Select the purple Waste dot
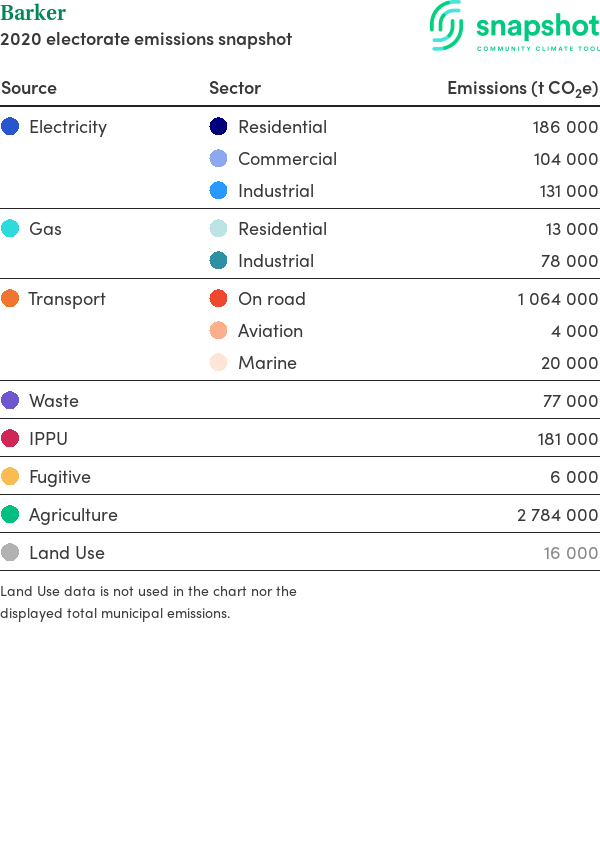The height and width of the screenshot is (850, 600). click(x=10, y=400)
